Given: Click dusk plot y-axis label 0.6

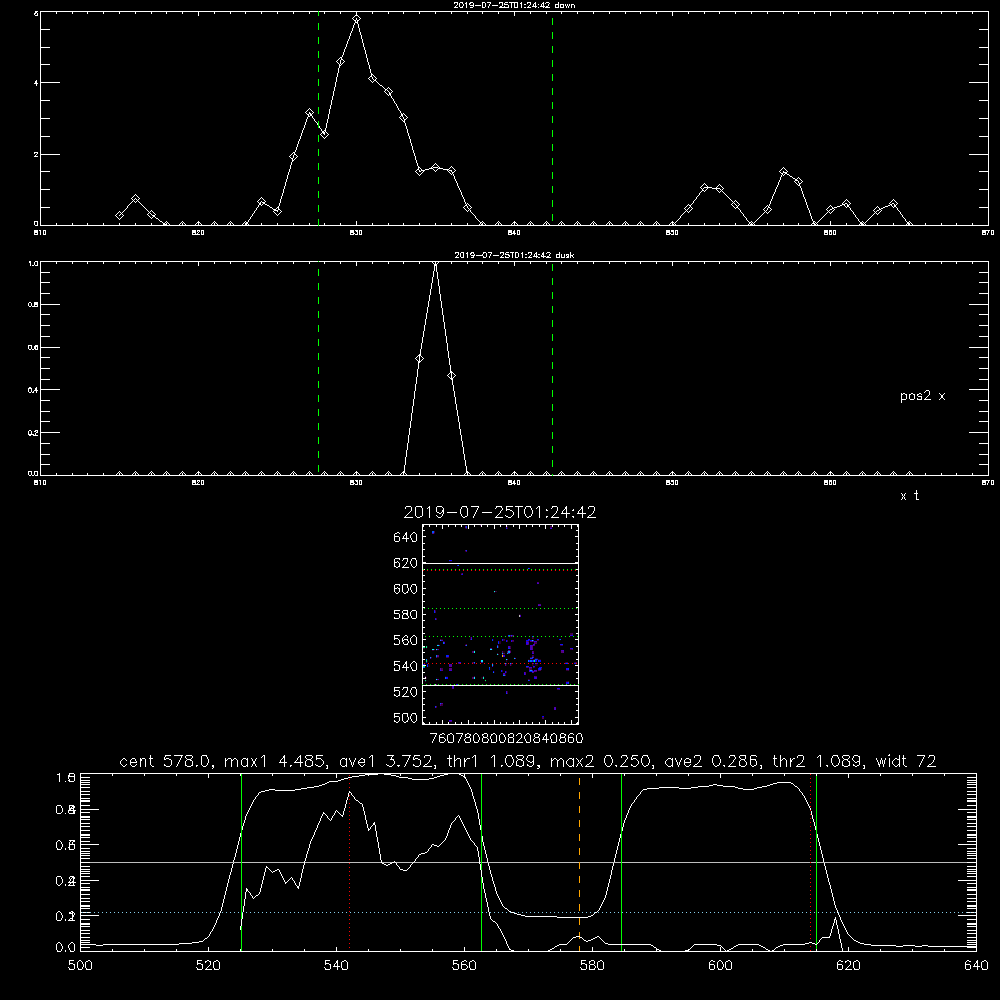Looking at the screenshot, I should click(x=33, y=348).
